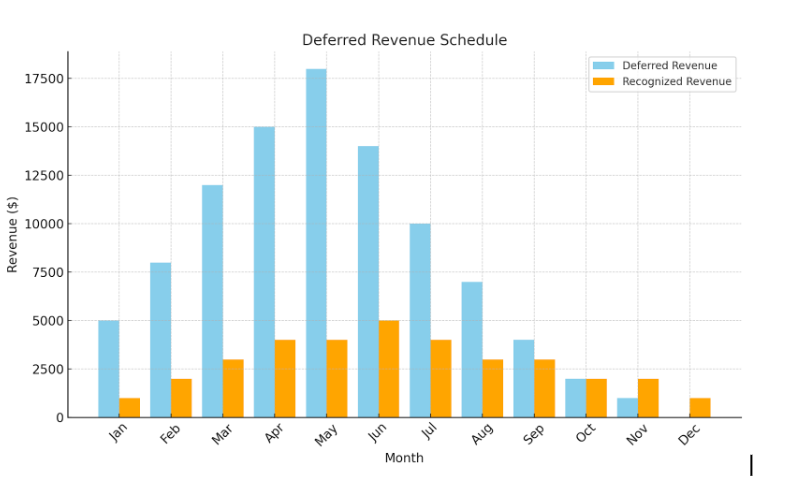Click the blue Deferred Revenue legend swatch
This screenshot has width=786, height=487.
[603, 66]
